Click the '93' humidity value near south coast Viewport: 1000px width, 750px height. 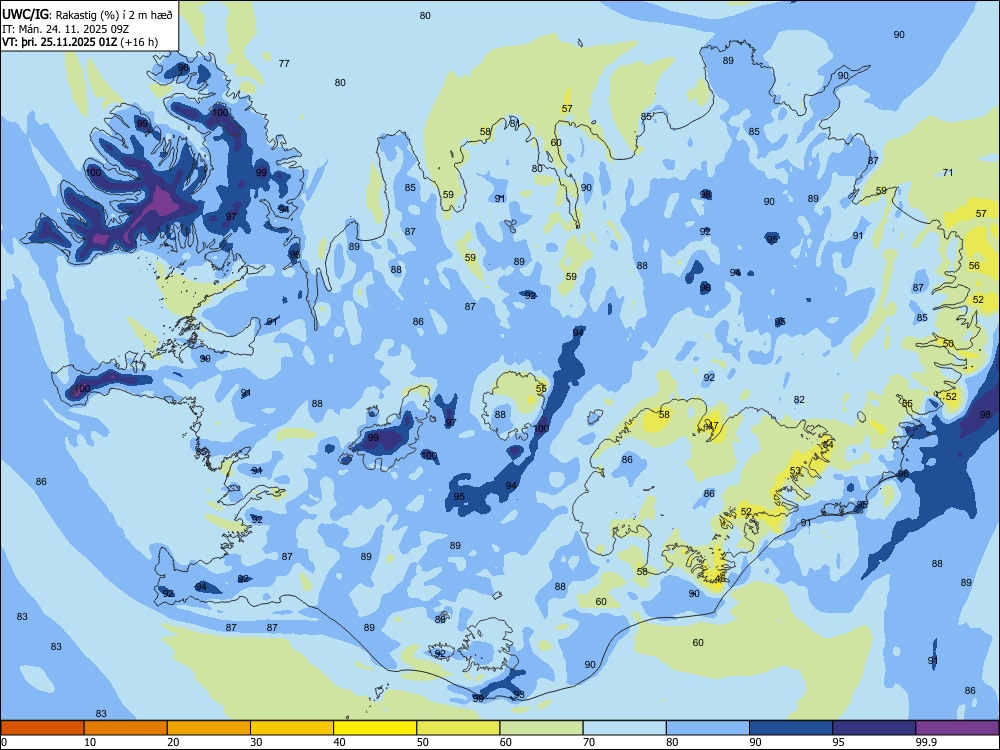518,694
